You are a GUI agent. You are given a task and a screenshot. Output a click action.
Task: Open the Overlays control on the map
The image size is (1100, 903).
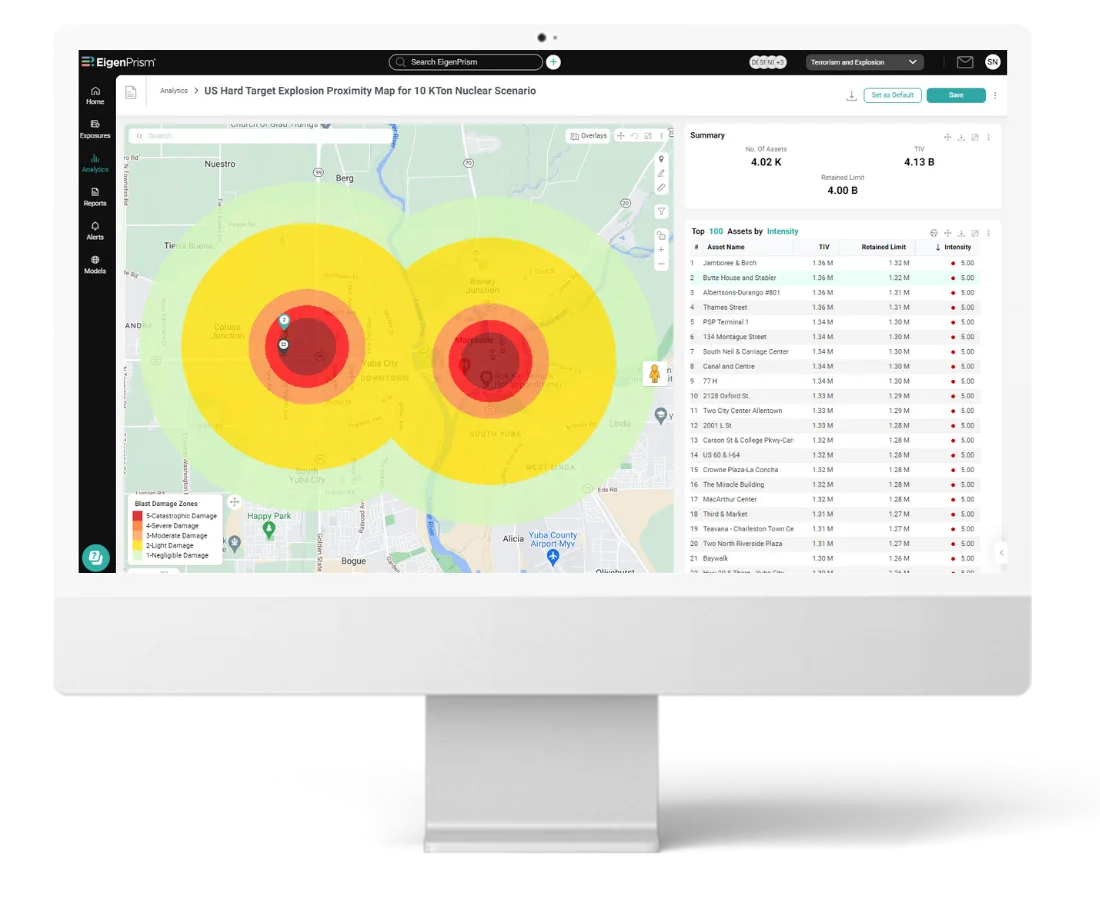tap(589, 136)
